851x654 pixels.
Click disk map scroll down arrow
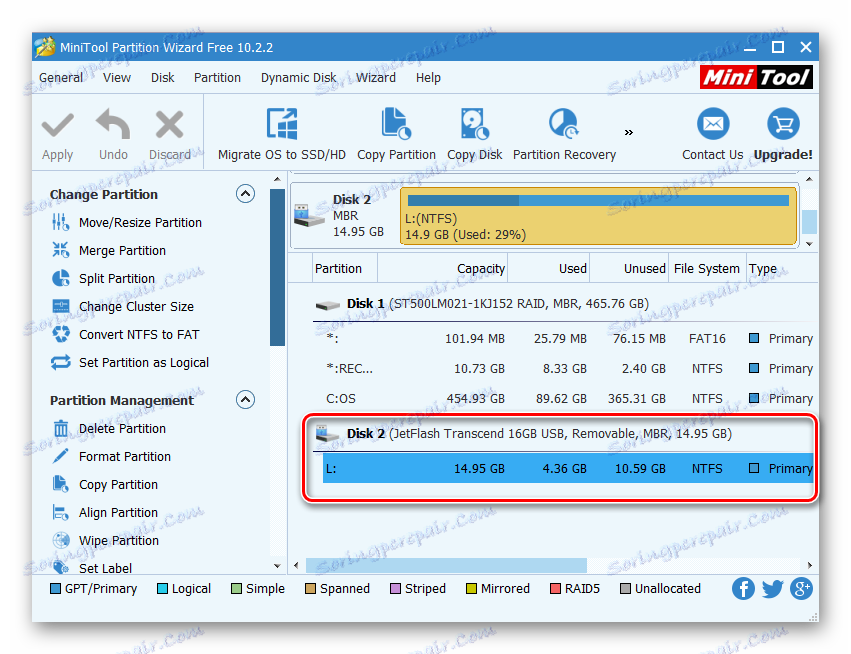[809, 244]
